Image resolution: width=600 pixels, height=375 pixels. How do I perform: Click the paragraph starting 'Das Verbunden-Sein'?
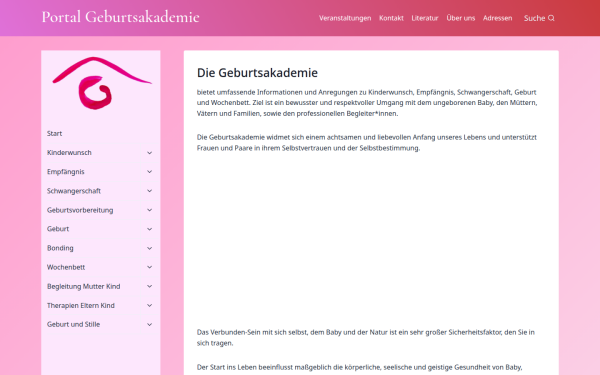[366, 338]
